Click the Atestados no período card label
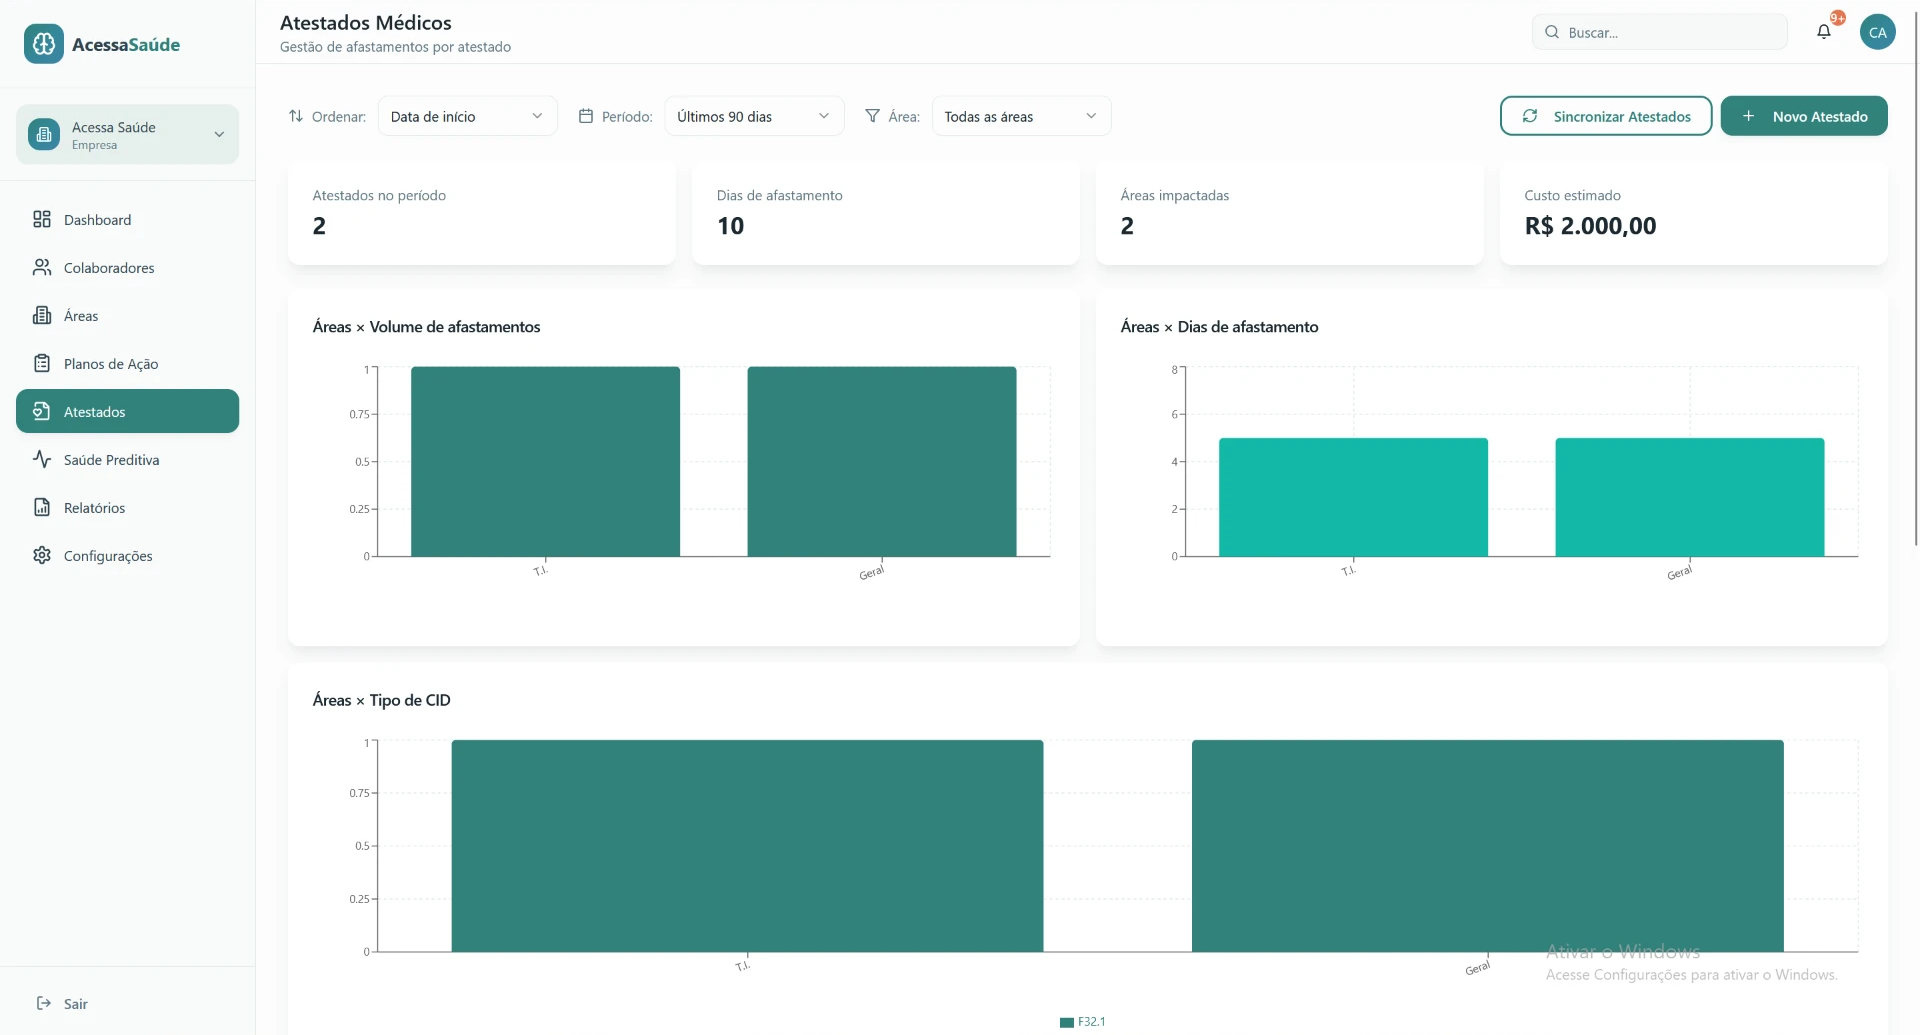1920x1035 pixels. coord(379,195)
